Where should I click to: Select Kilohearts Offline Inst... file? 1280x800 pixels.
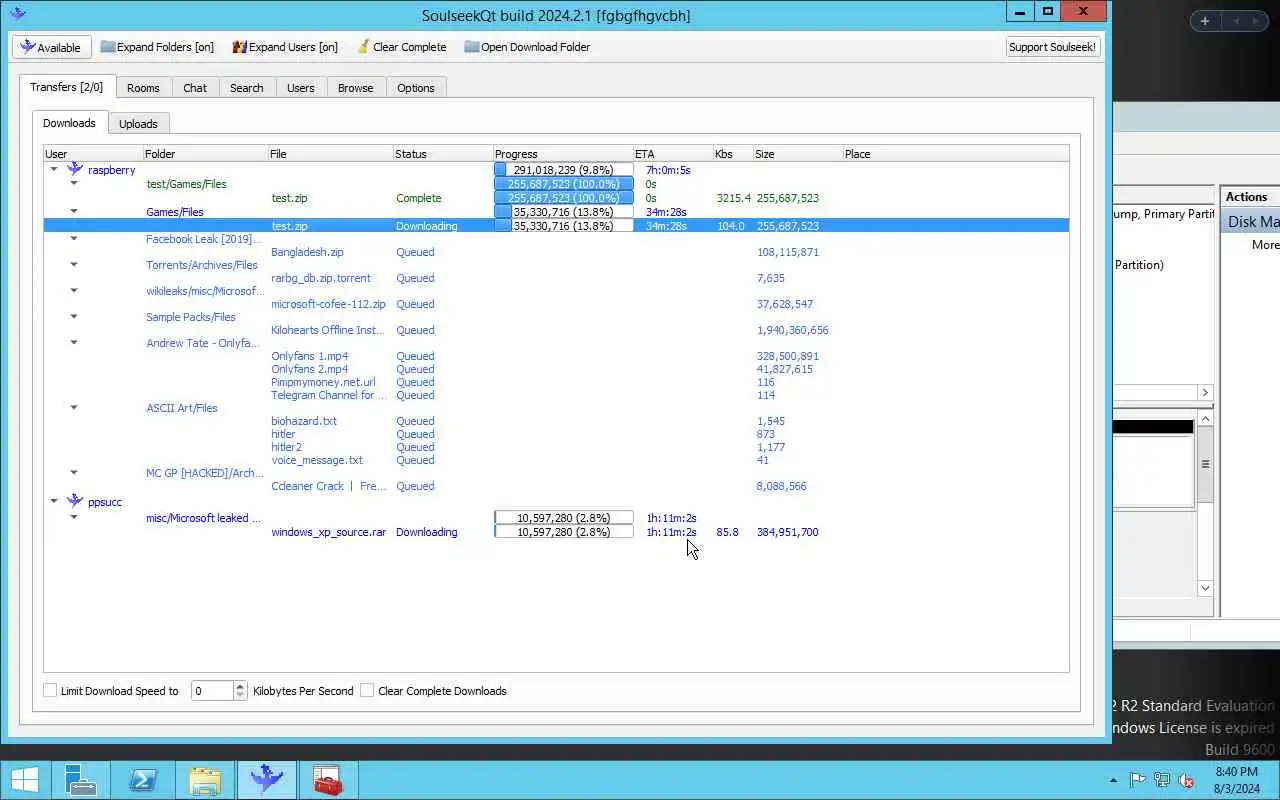tap(327, 330)
